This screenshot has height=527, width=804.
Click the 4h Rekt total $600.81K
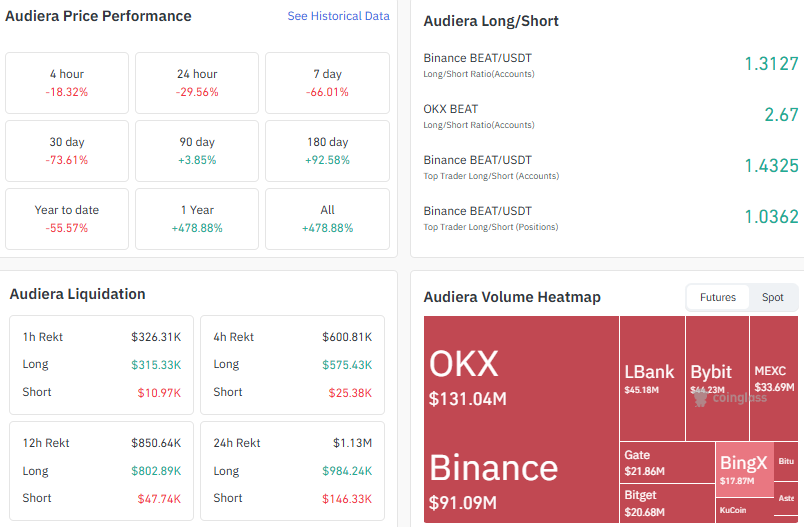coord(347,337)
